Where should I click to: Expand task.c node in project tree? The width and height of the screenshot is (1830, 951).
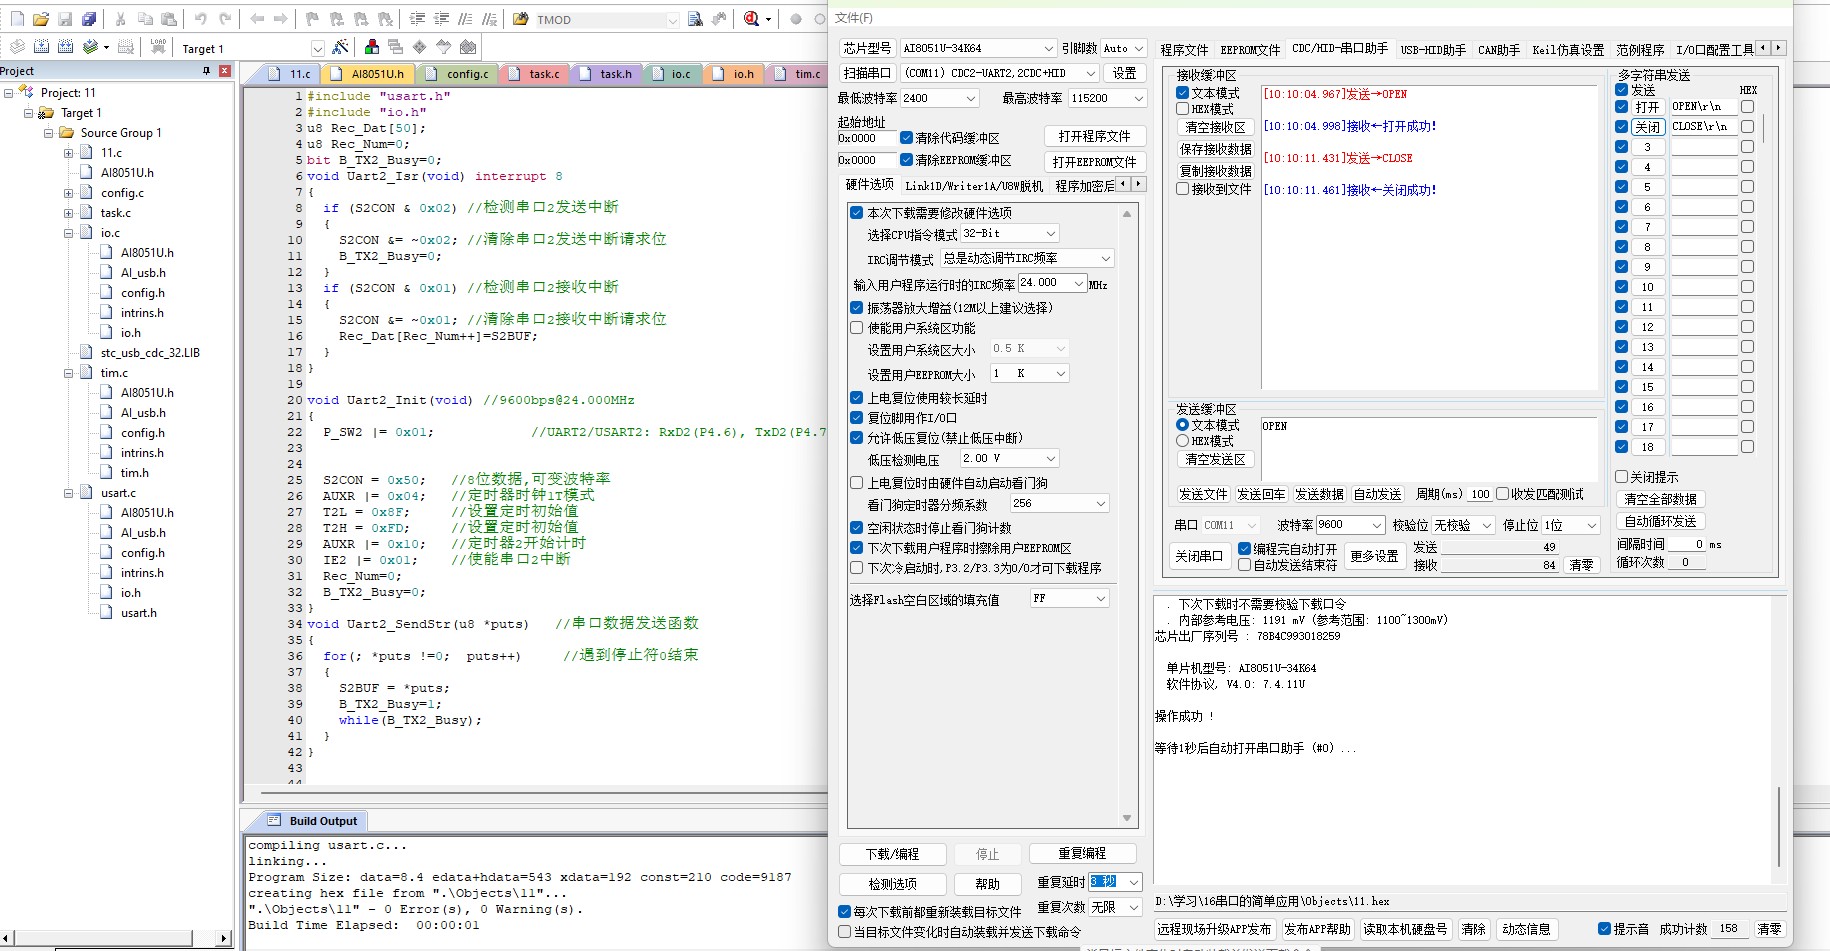(69, 213)
